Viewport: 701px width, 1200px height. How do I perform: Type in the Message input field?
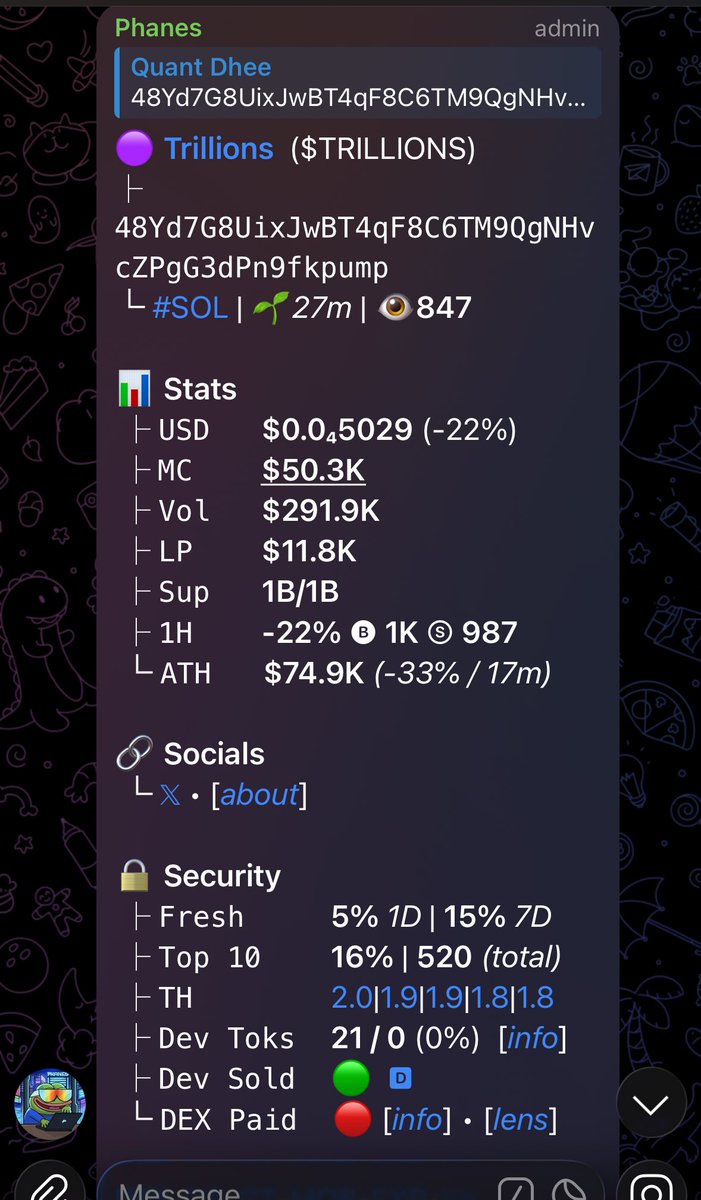(300, 1190)
